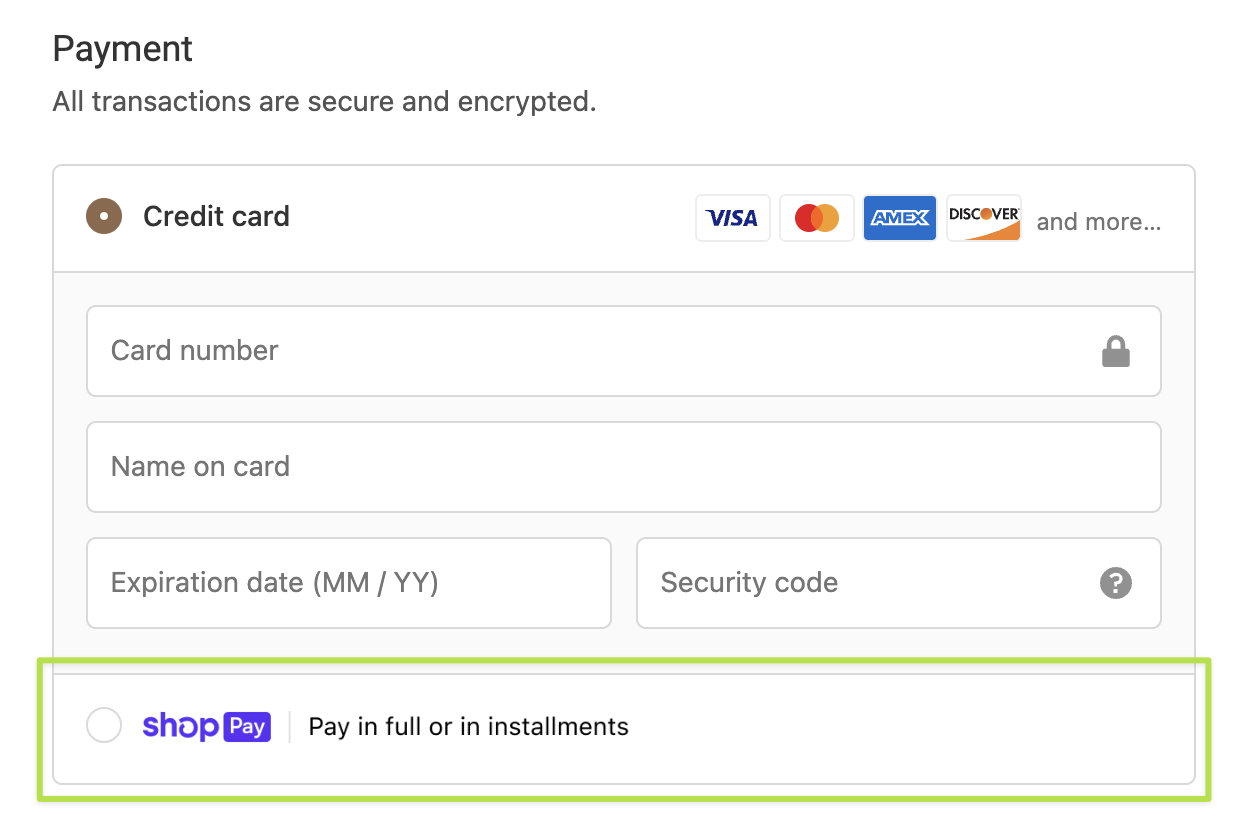The width and height of the screenshot is (1244, 826).
Task: Select the Shop Pay radio button
Action: pyautogui.click(x=104, y=725)
